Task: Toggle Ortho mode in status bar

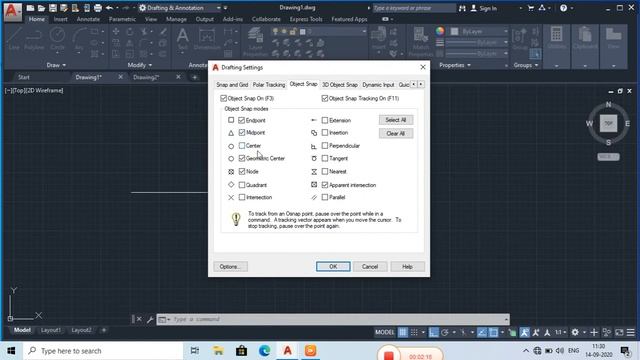Action: point(433,332)
